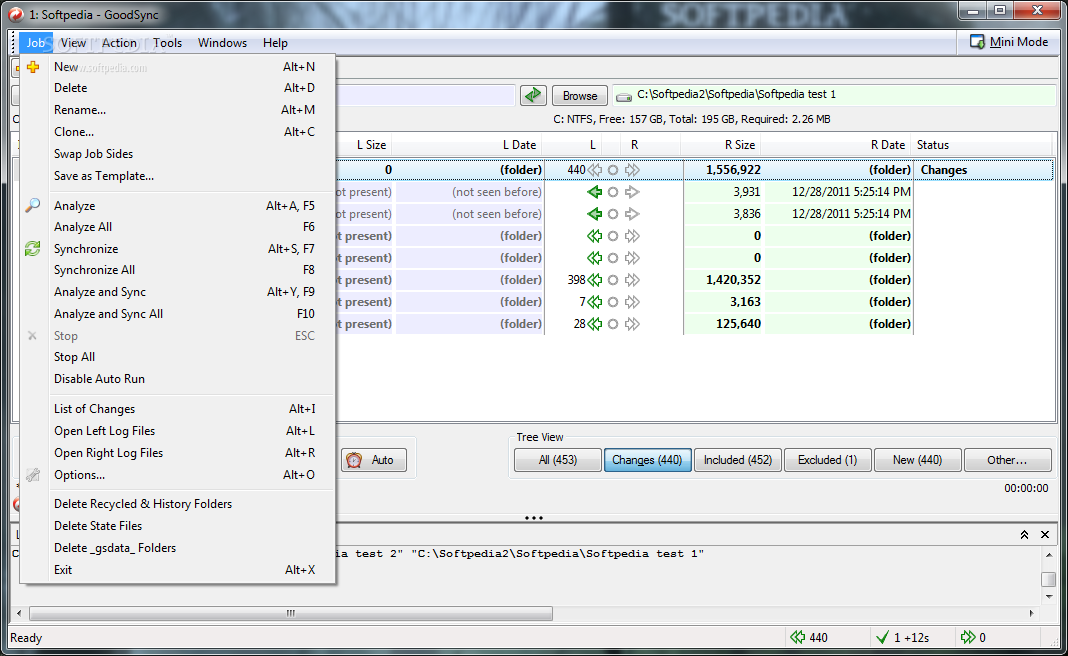Open the Other... filter options

pos(1007,460)
